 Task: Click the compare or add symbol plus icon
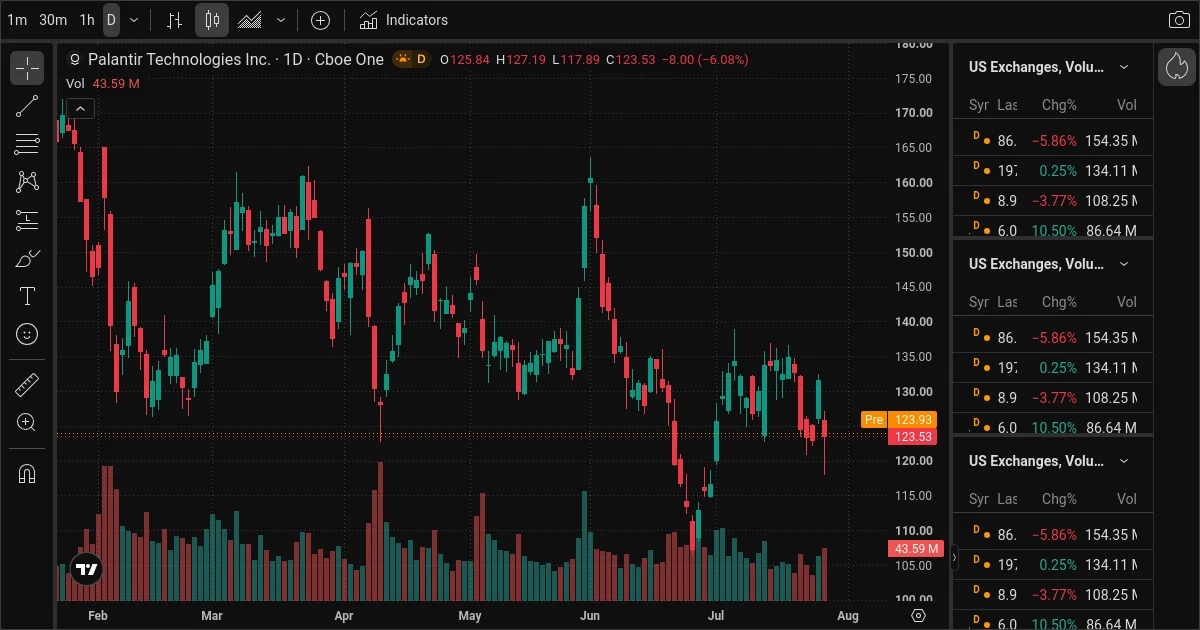pos(320,20)
